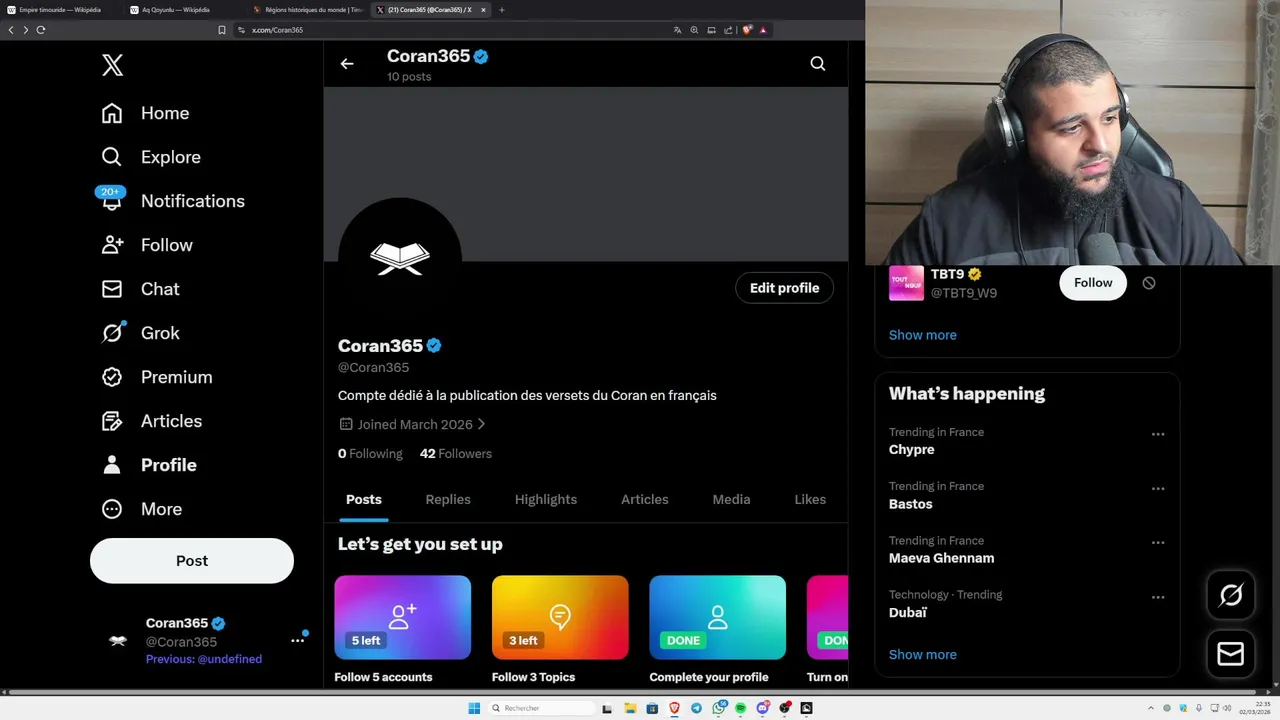This screenshot has width=1280, height=720.
Task: Open WhatsApp from the taskbar
Action: (x=719, y=708)
